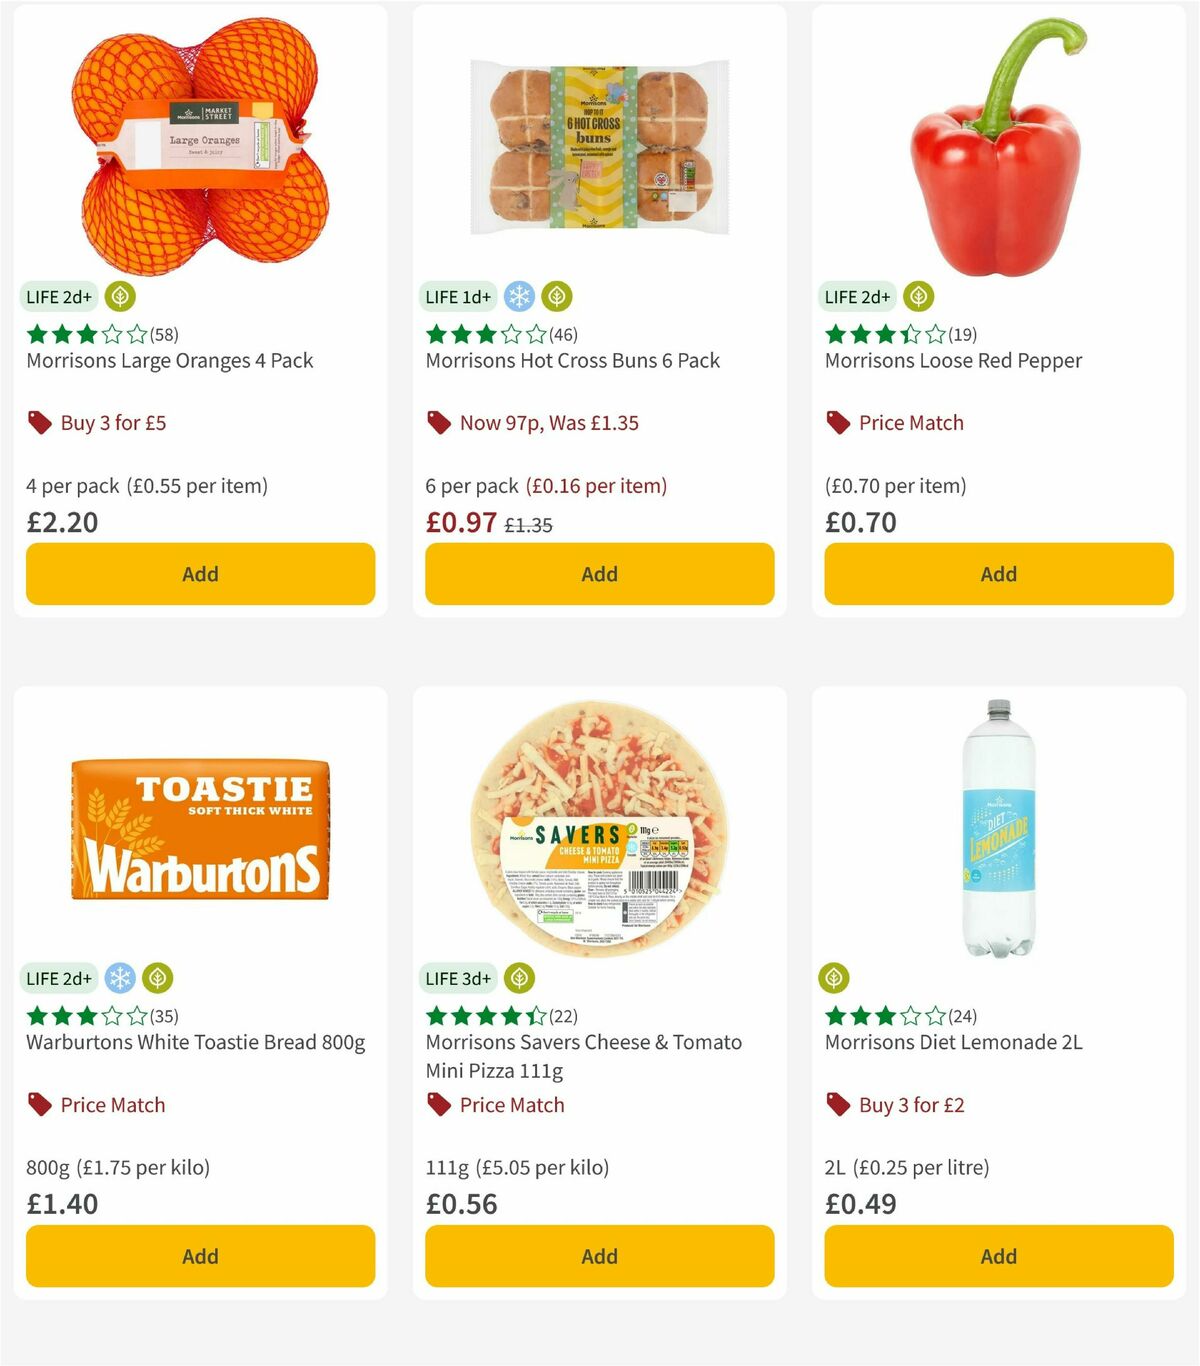The width and height of the screenshot is (1200, 1366).
Task: Click the tag icon next to Buy 3 for £2
Action: [x=838, y=1104]
